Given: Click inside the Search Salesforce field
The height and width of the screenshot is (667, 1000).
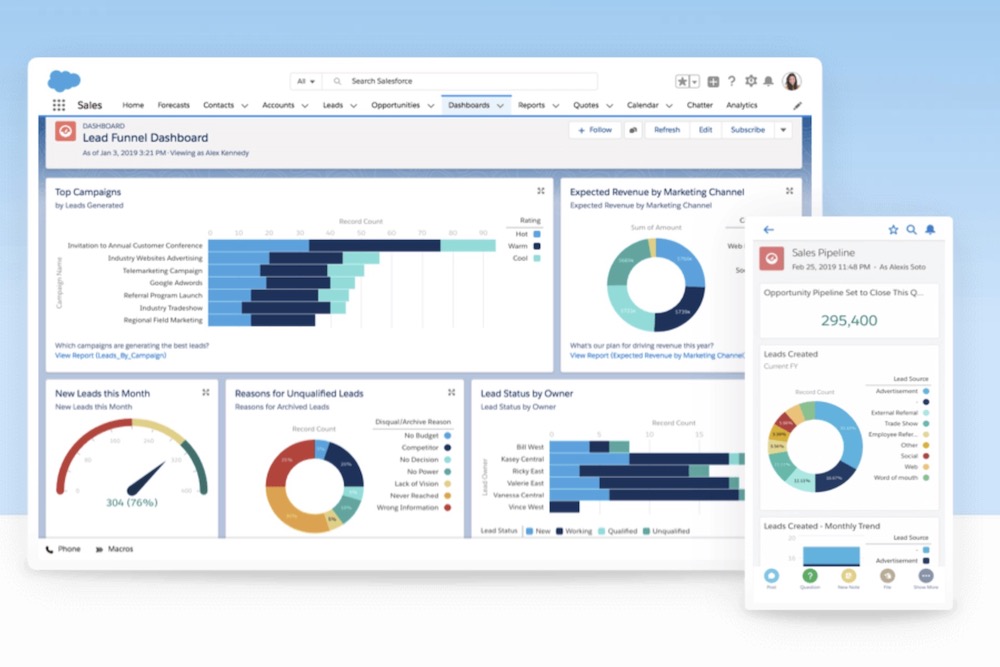Looking at the screenshot, I should click(420, 81).
